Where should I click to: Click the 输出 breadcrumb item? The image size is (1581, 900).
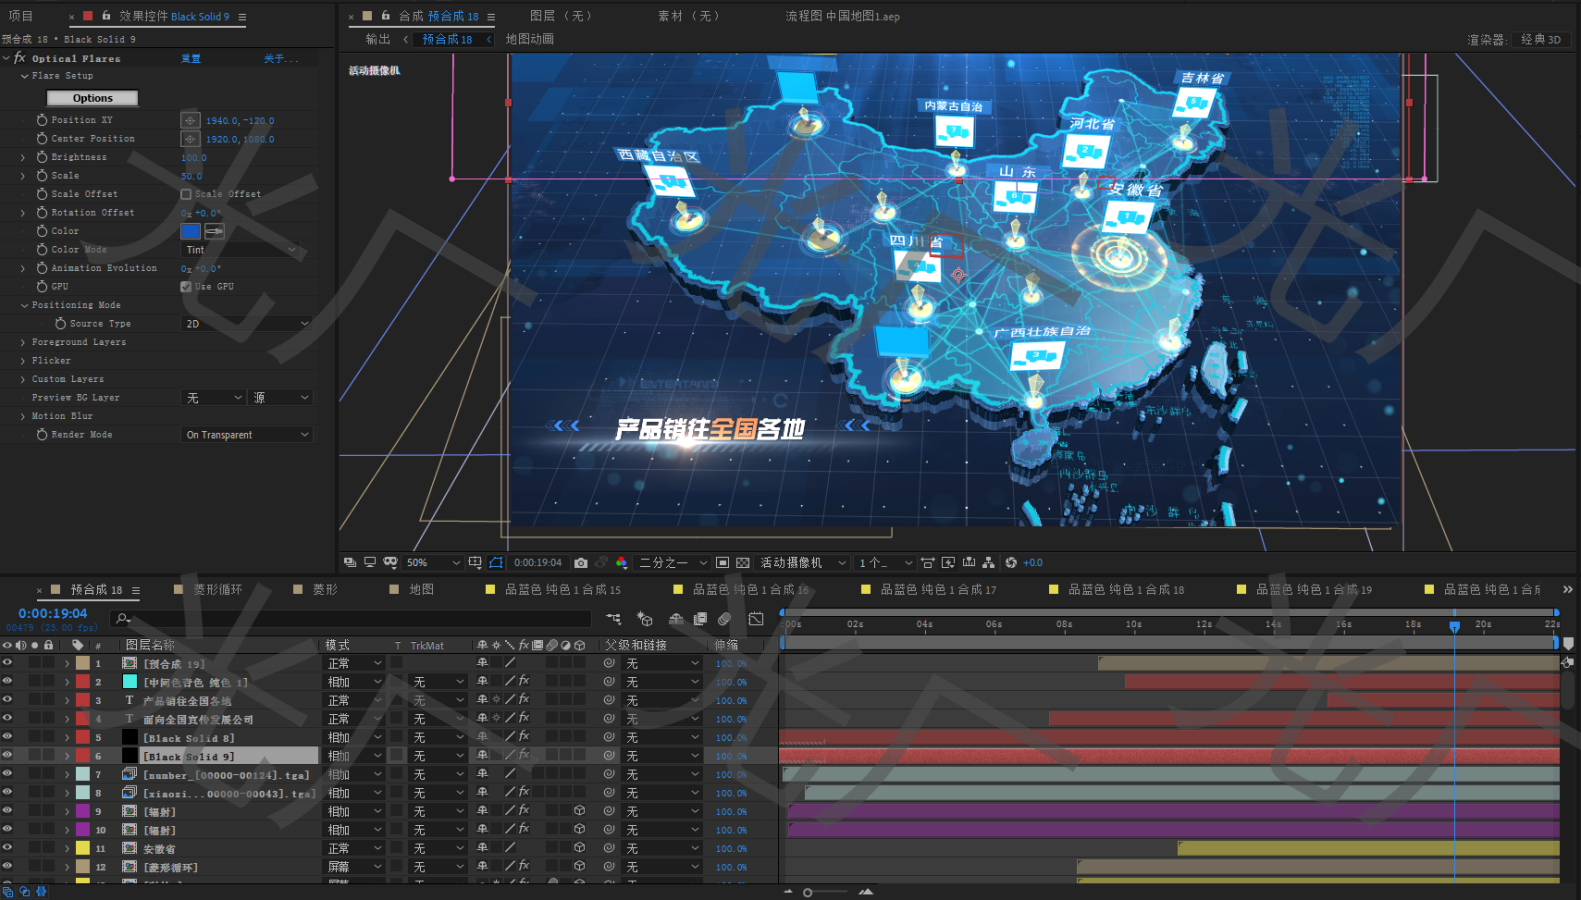click(x=378, y=39)
